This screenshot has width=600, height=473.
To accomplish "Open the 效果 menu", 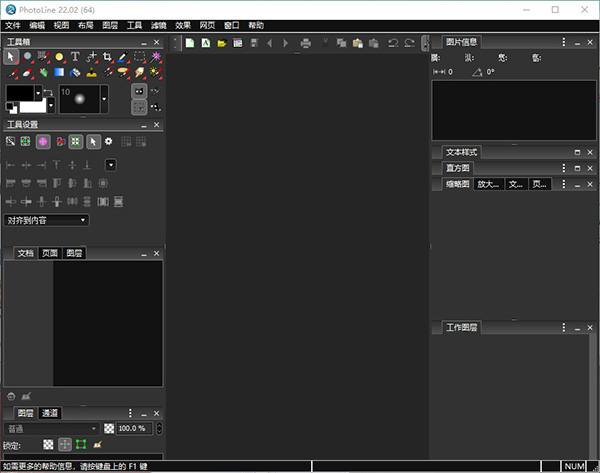I will click(x=183, y=26).
